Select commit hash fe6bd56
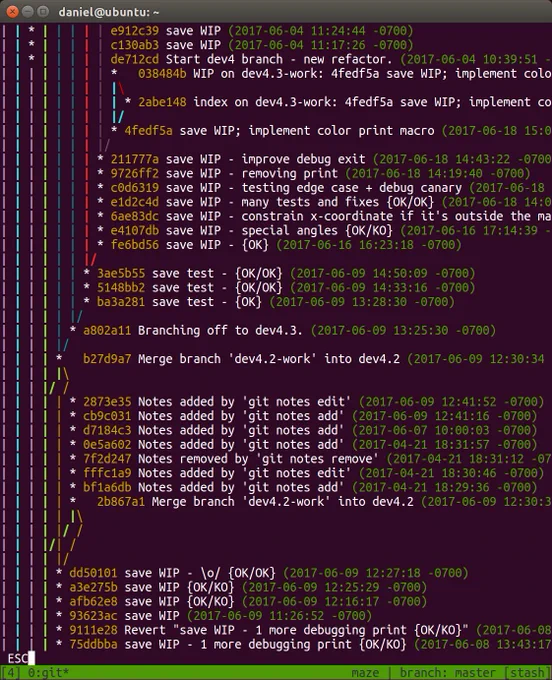The image size is (552, 680). click(x=134, y=245)
